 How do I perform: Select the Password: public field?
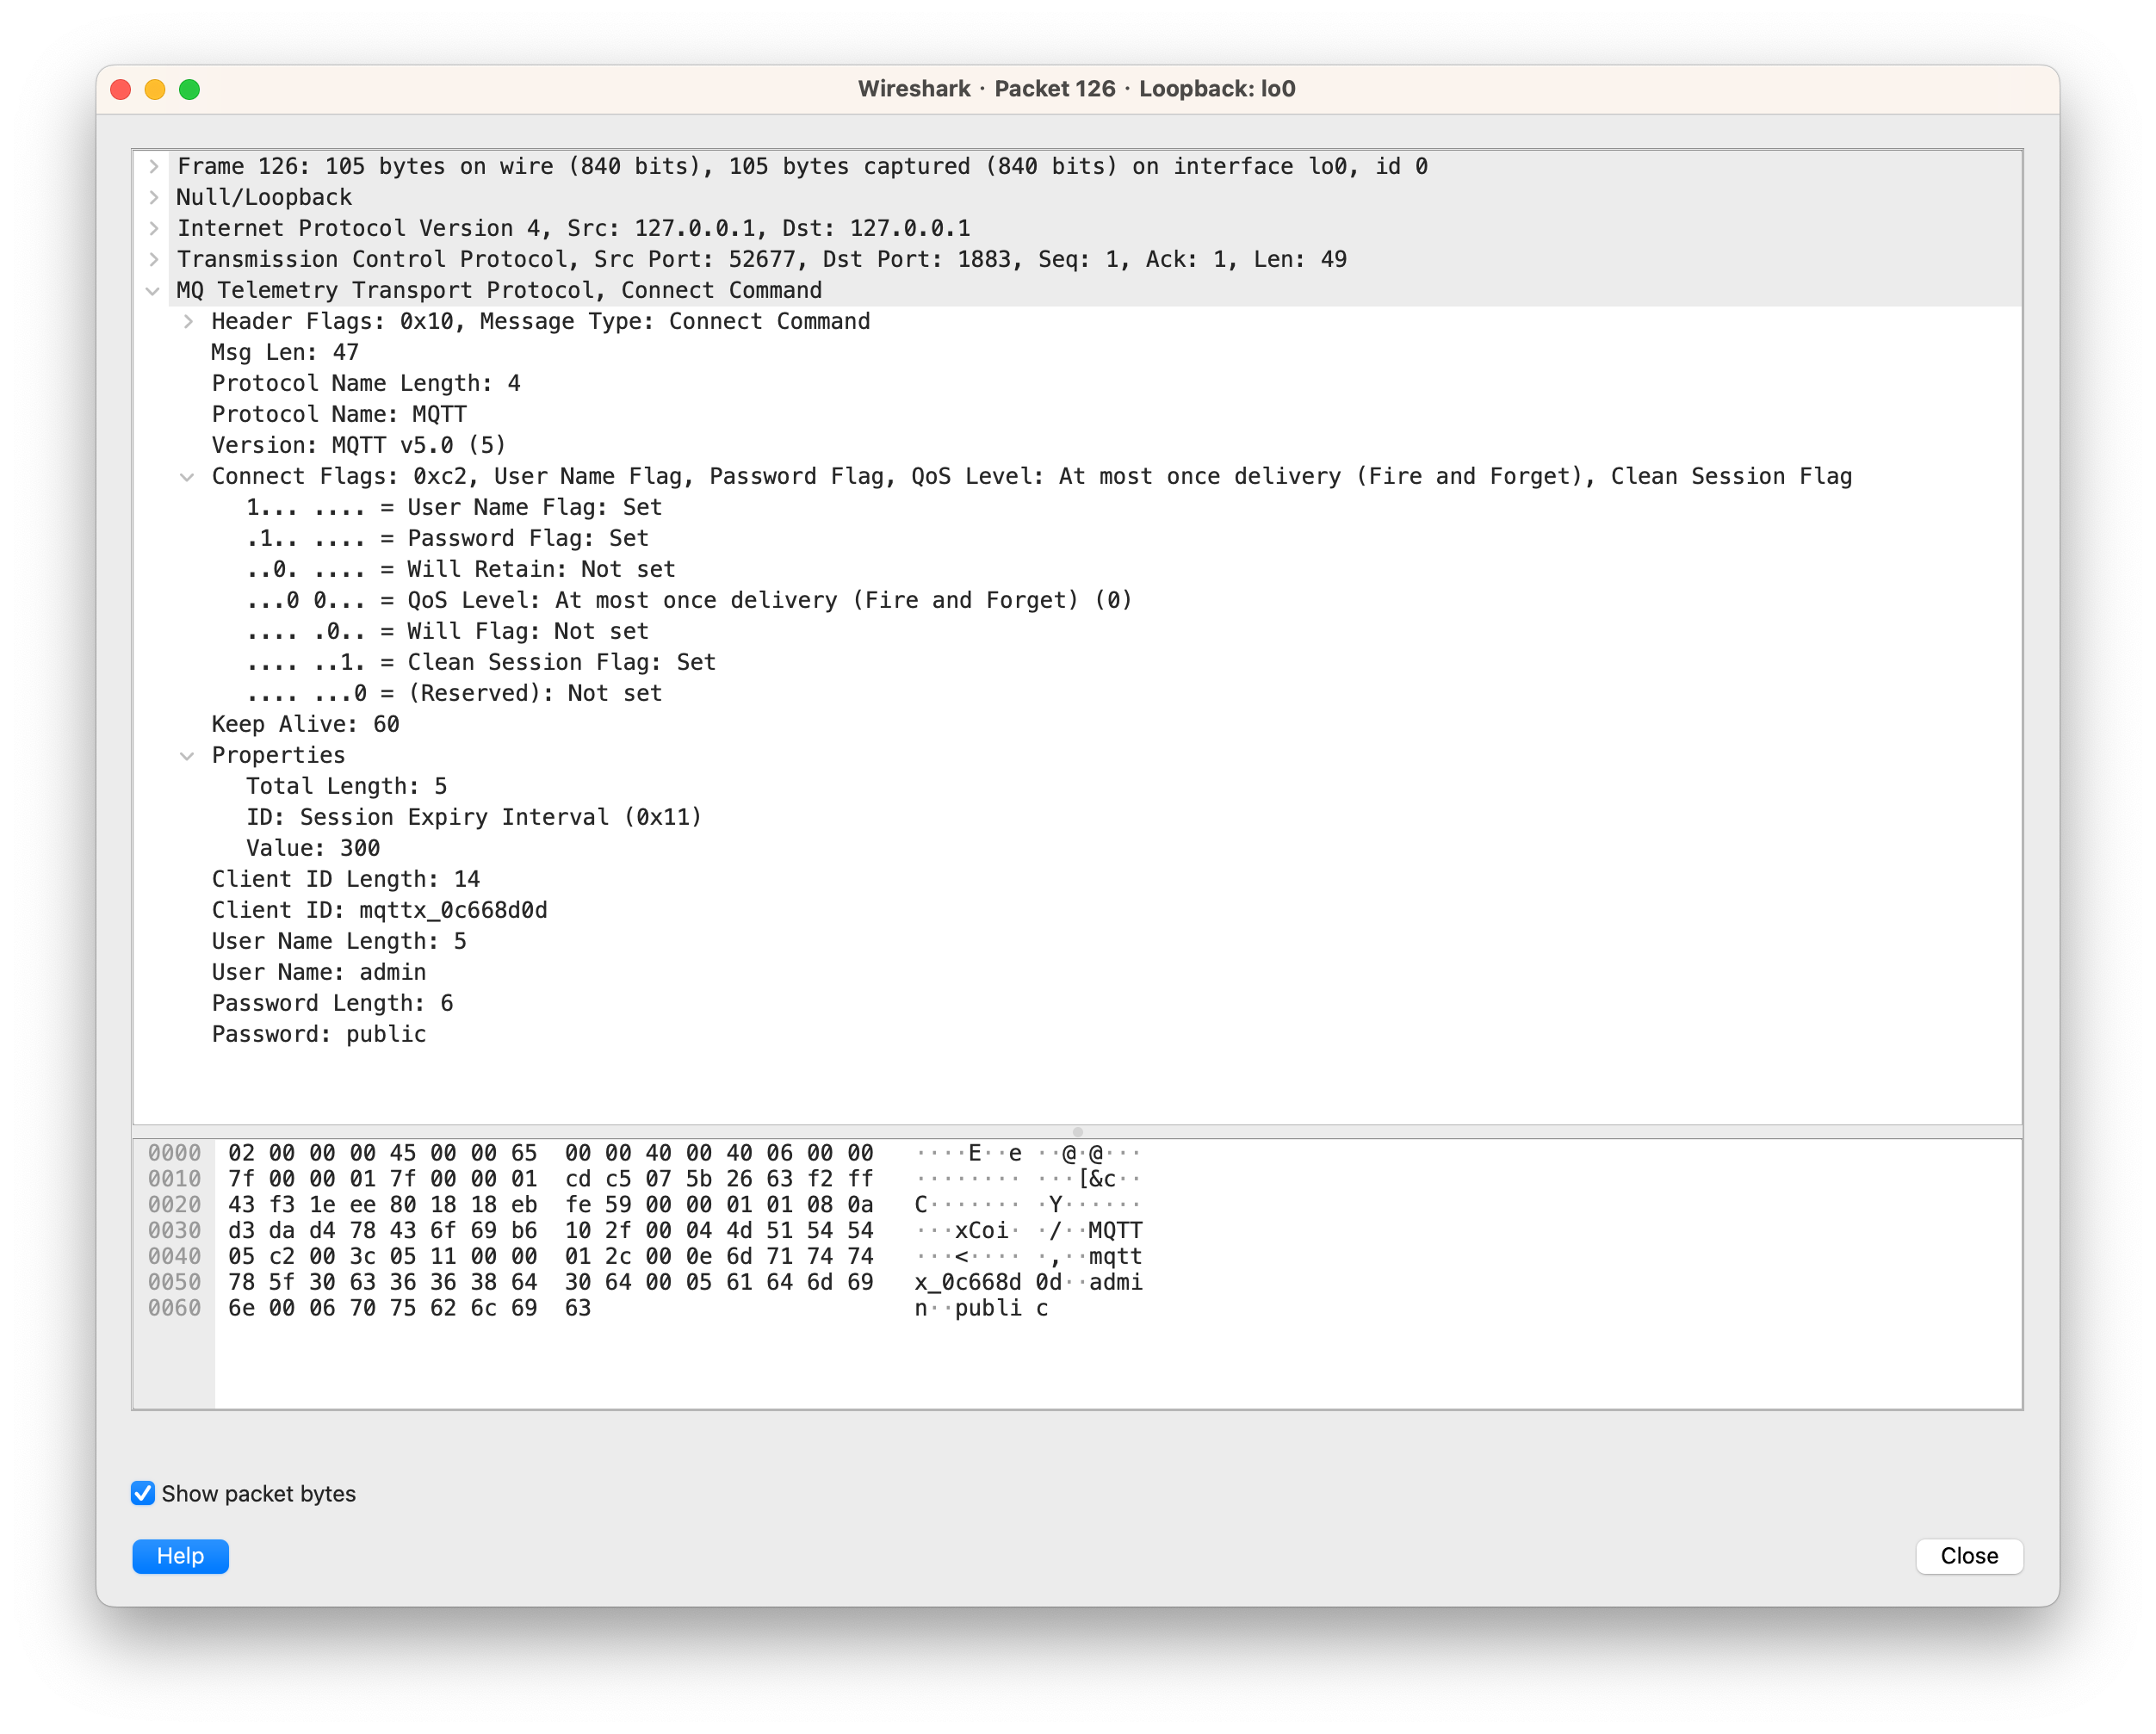pyautogui.click(x=318, y=1034)
